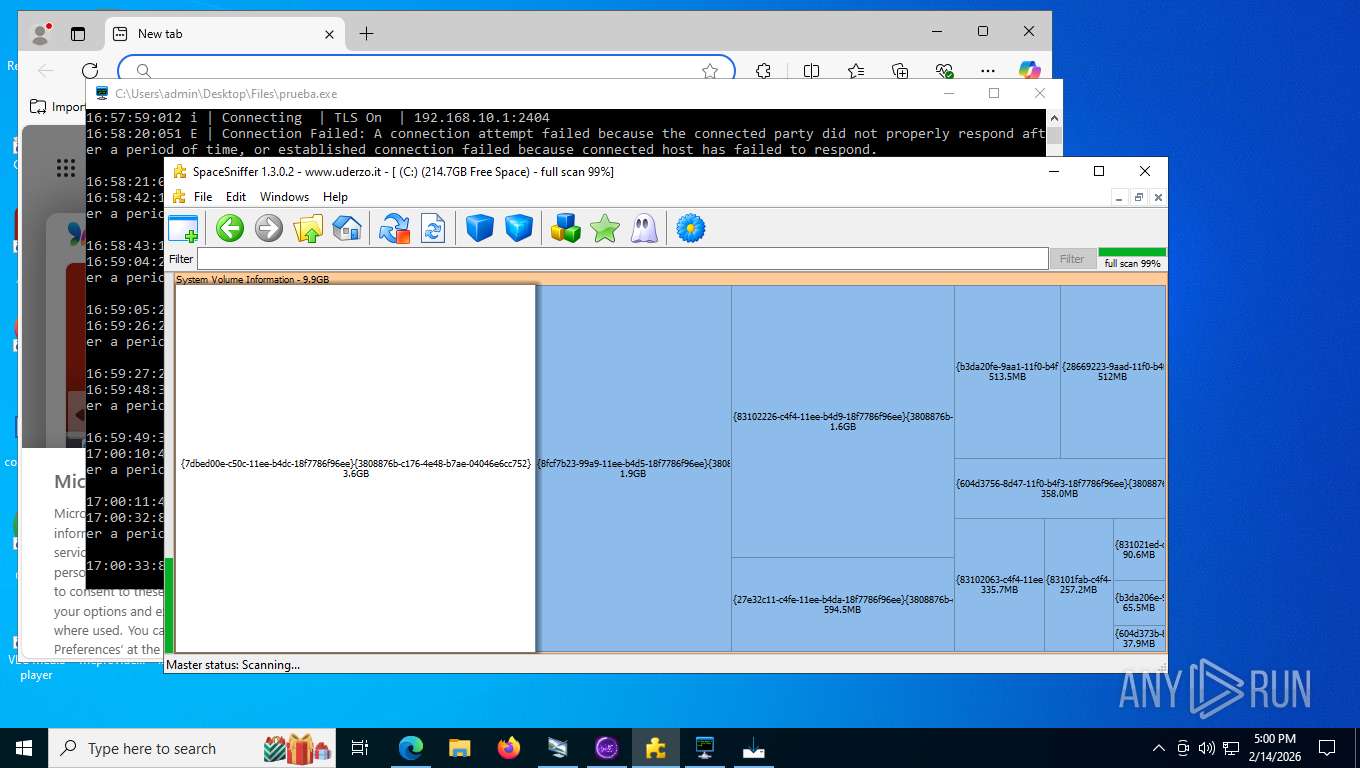Open the Help menu in SpaceSniffer
The height and width of the screenshot is (768, 1360).
click(x=336, y=197)
